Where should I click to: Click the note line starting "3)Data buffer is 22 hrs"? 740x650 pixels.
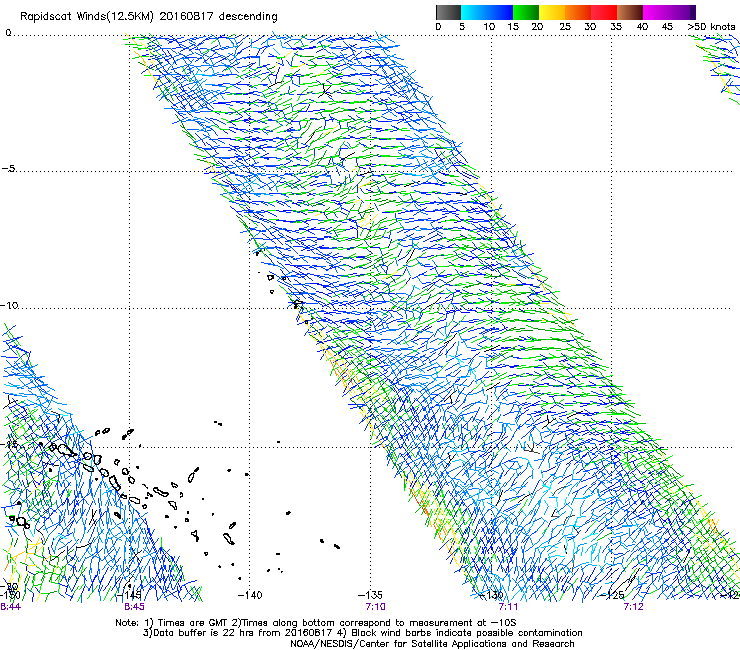click(362, 633)
